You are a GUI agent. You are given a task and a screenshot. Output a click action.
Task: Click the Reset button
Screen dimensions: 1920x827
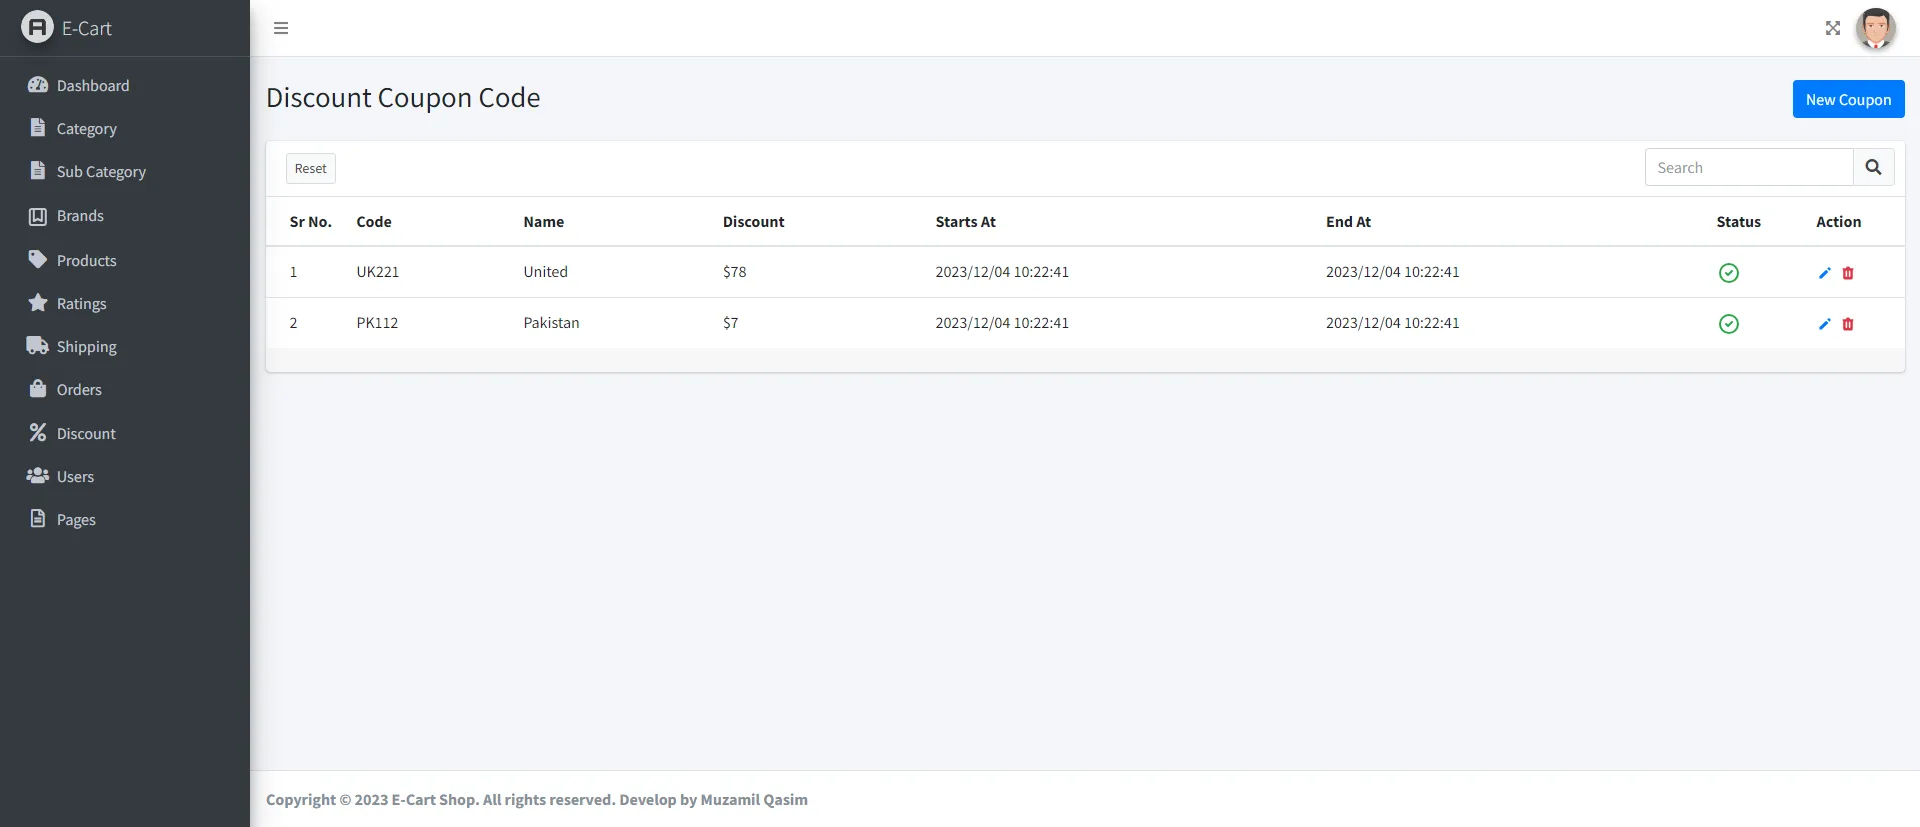[310, 169]
